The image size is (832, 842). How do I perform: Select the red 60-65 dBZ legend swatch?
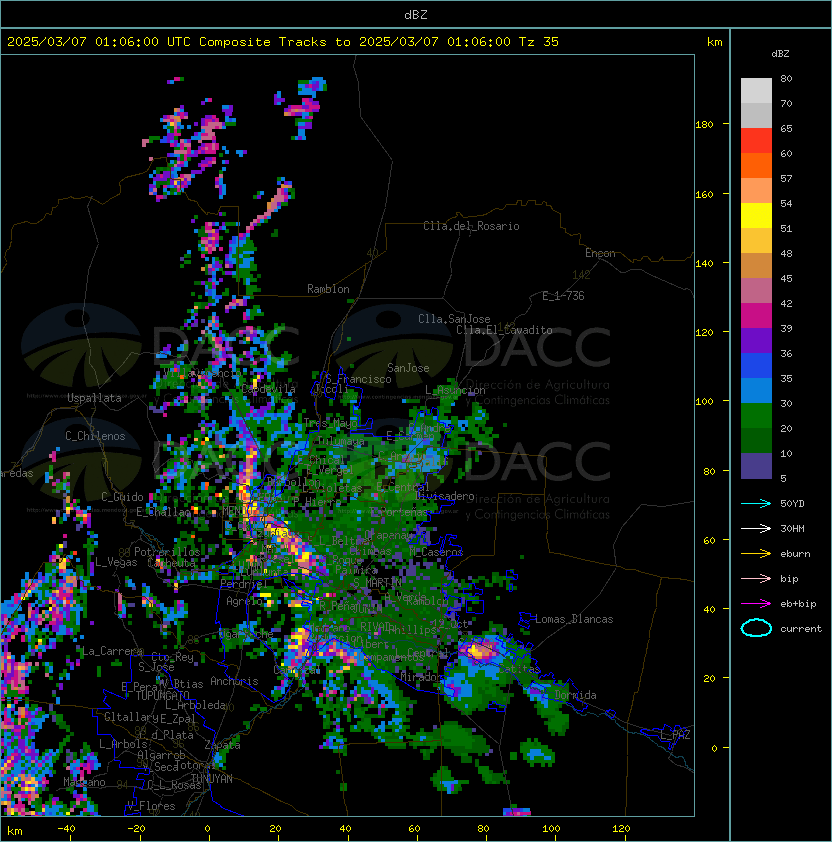[756, 141]
